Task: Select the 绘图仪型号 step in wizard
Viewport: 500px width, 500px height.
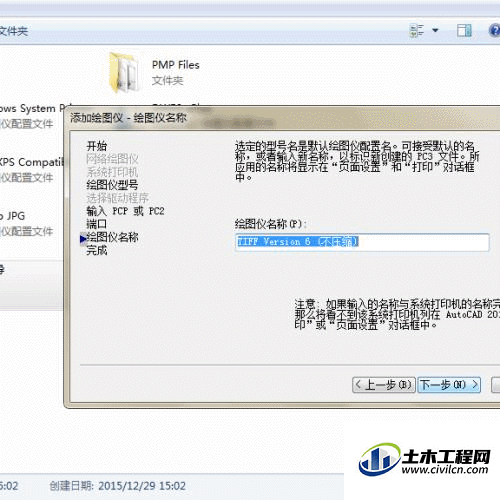Action: pyautogui.click(x=112, y=185)
